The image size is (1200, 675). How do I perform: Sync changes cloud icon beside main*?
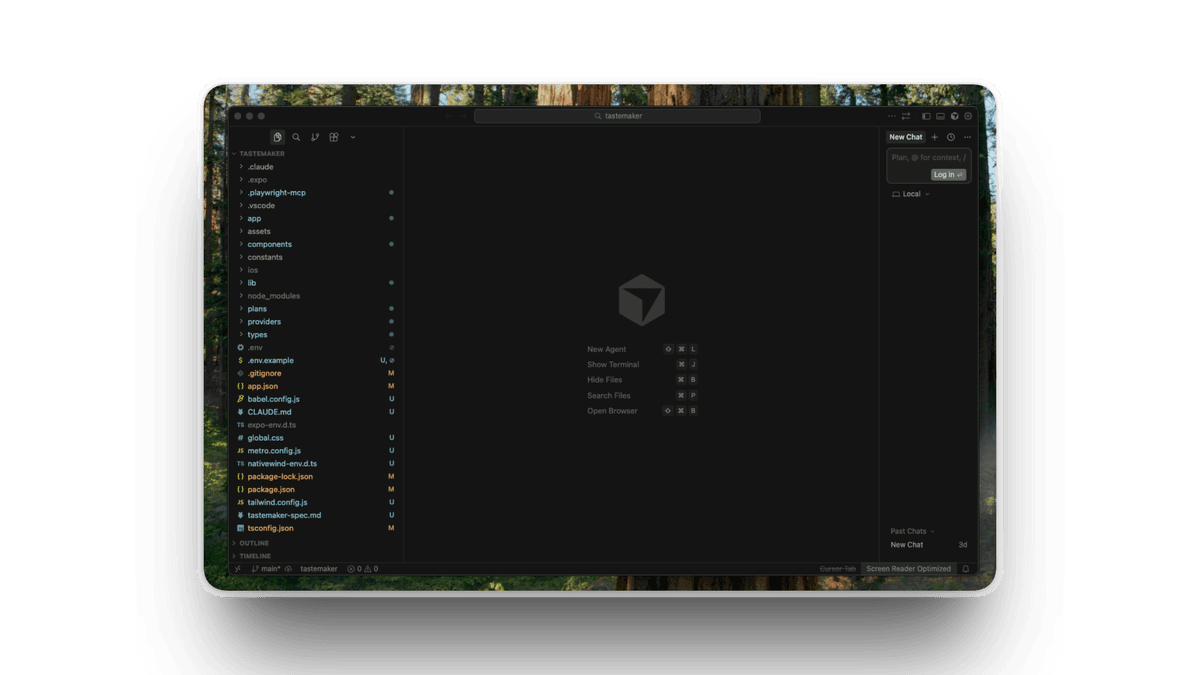[x=288, y=569]
